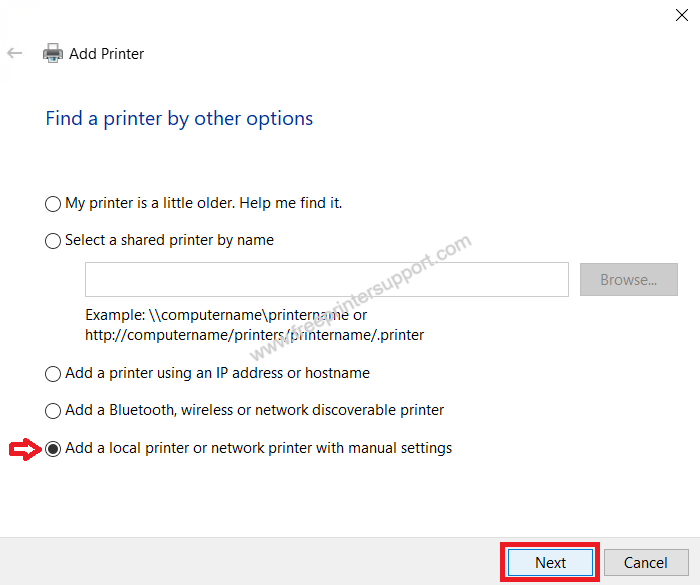Click the example \\computername\printername text

tap(226, 315)
